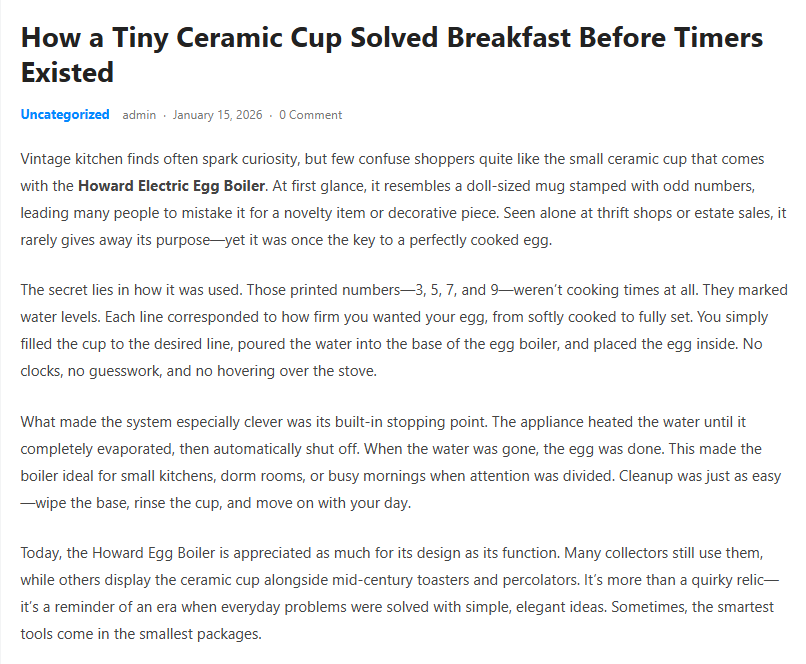806x664 pixels.
Task: Click the admin author name
Action: [x=139, y=115]
